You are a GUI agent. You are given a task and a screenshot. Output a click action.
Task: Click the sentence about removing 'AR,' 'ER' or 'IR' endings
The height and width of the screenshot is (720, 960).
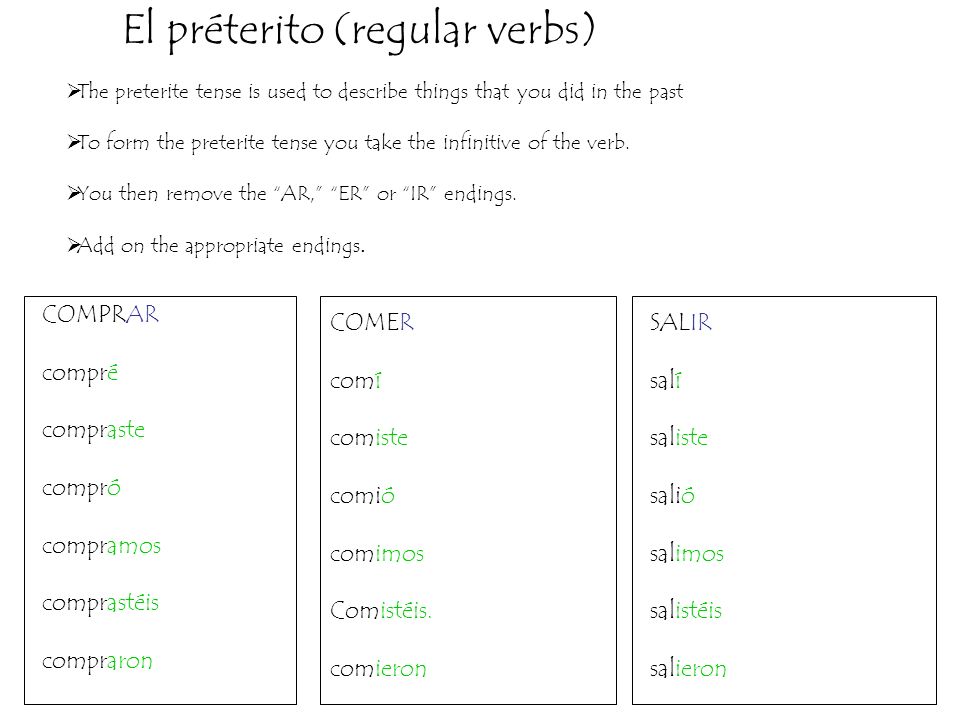298,195
